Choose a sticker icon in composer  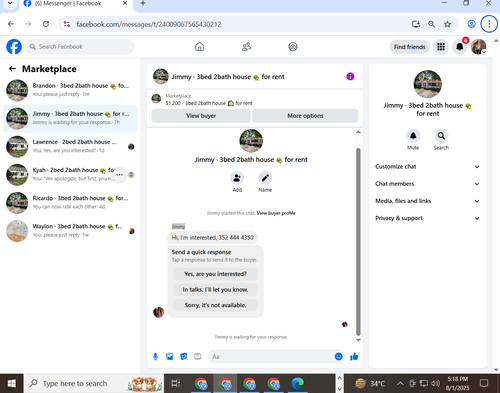tap(184, 357)
